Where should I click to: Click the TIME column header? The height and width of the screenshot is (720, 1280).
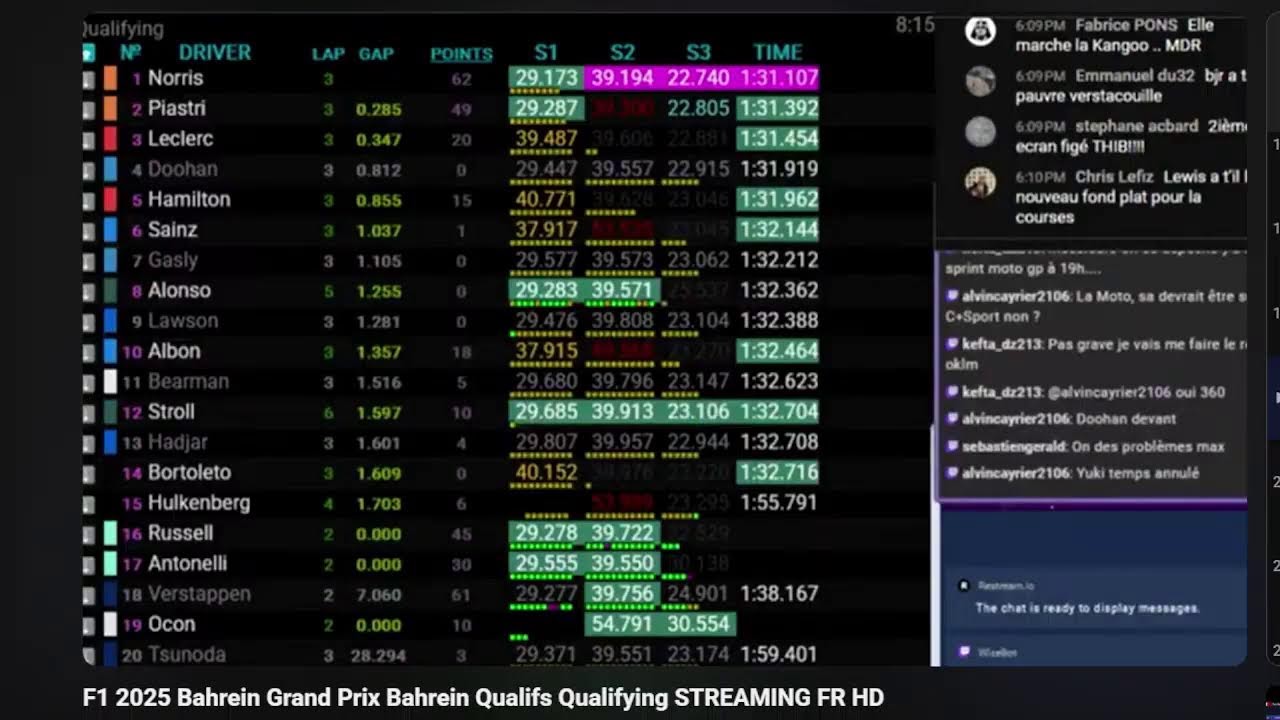coord(778,52)
